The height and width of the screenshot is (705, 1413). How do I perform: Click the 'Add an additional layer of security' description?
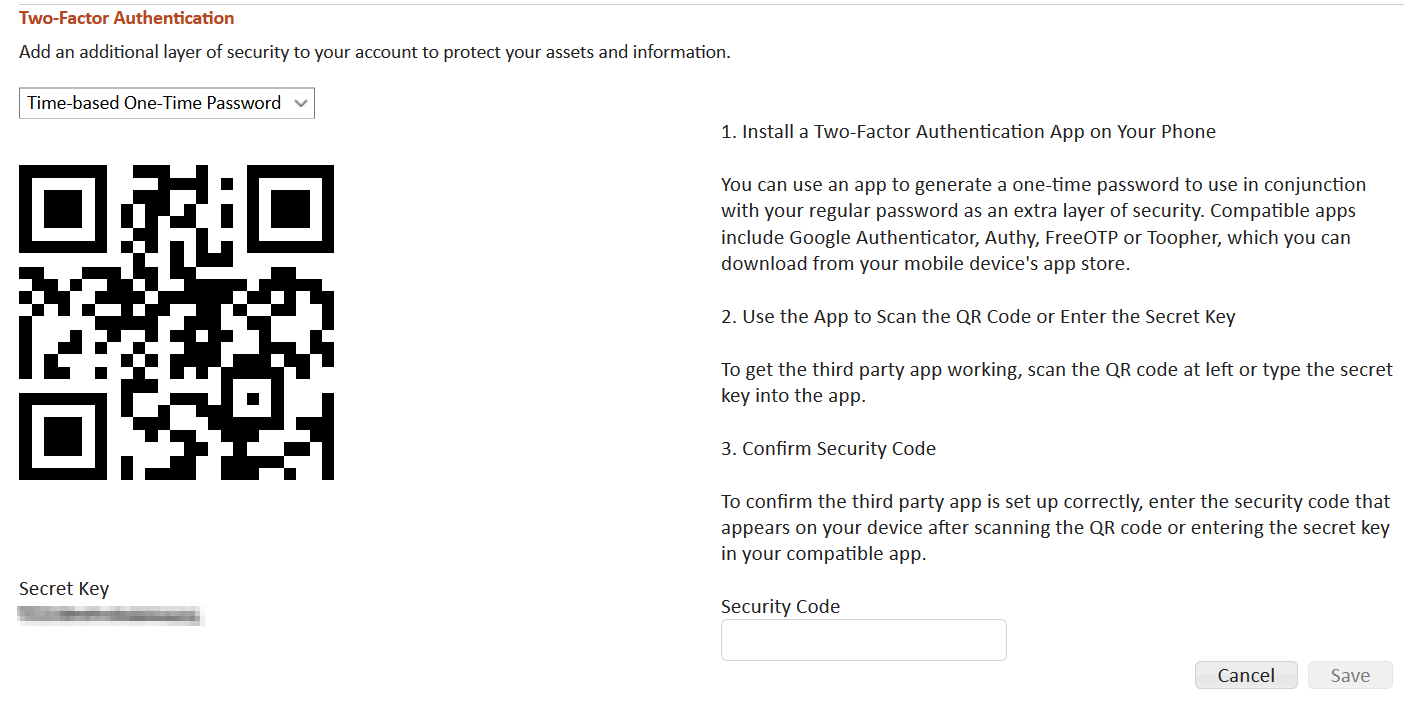(x=375, y=52)
